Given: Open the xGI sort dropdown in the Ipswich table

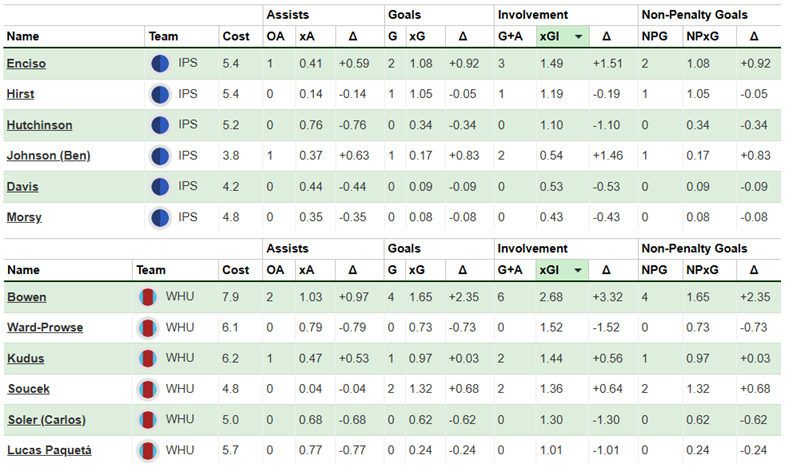Looking at the screenshot, I should pos(577,36).
